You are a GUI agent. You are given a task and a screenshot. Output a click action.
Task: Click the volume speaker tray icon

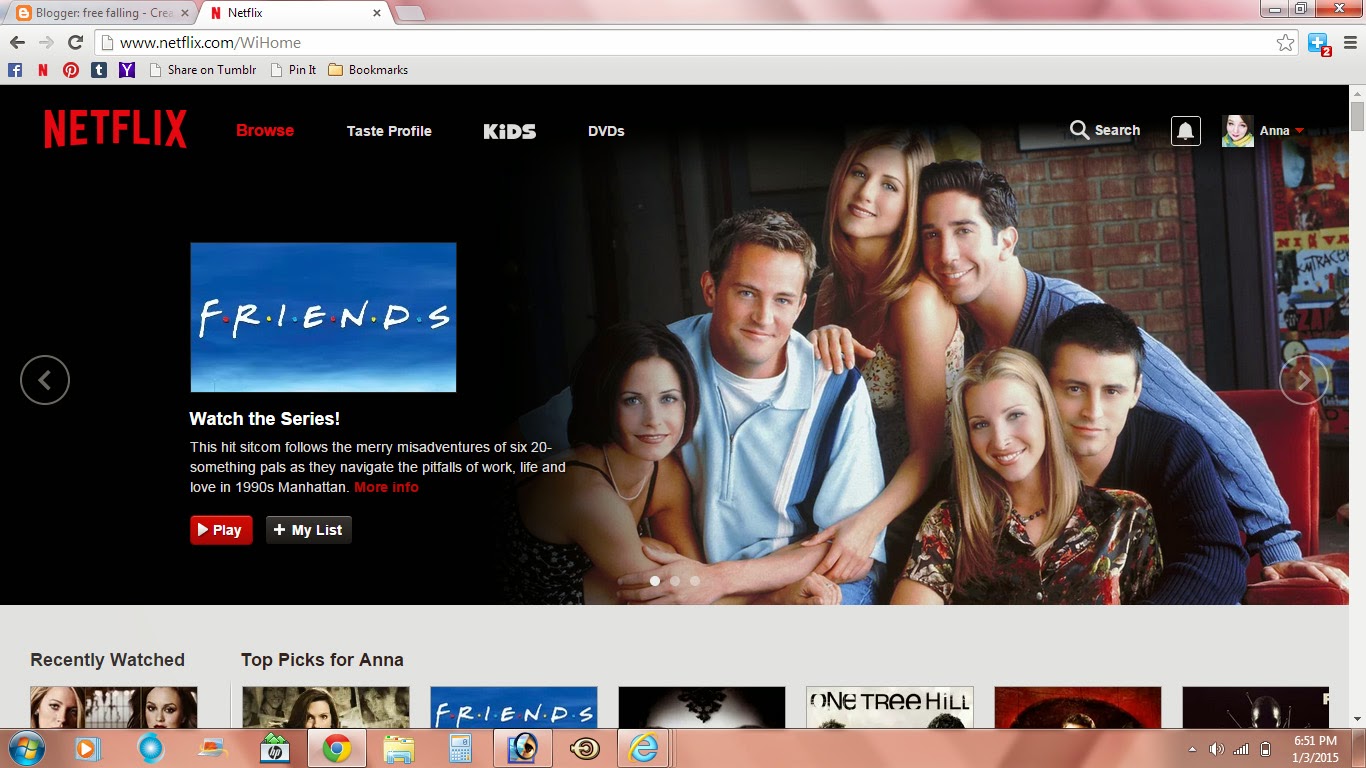click(x=1216, y=749)
